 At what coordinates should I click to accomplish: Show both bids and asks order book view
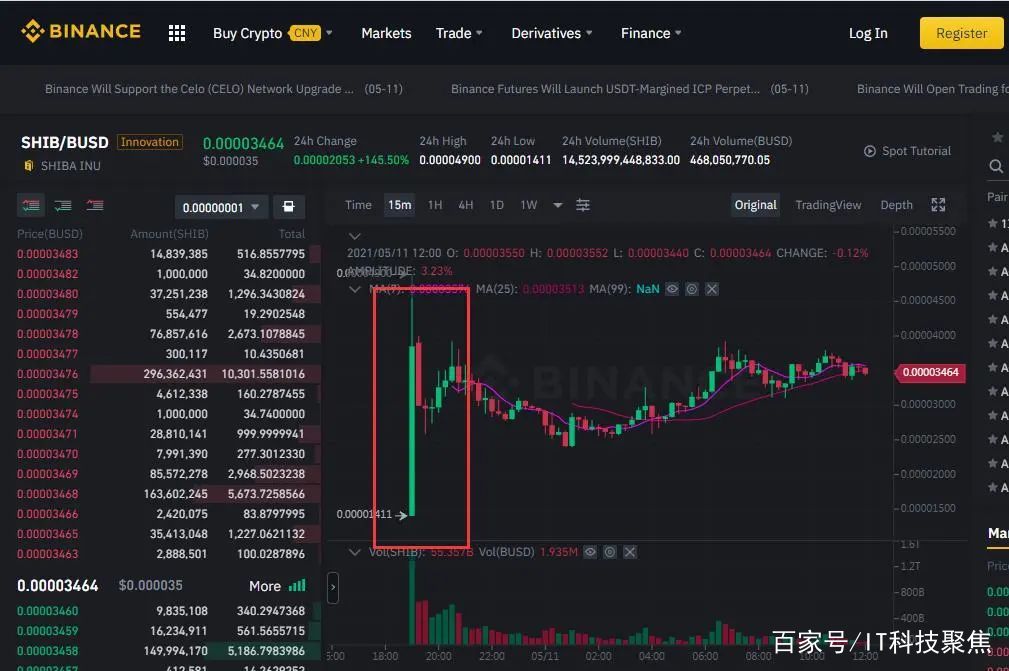pyautogui.click(x=31, y=205)
